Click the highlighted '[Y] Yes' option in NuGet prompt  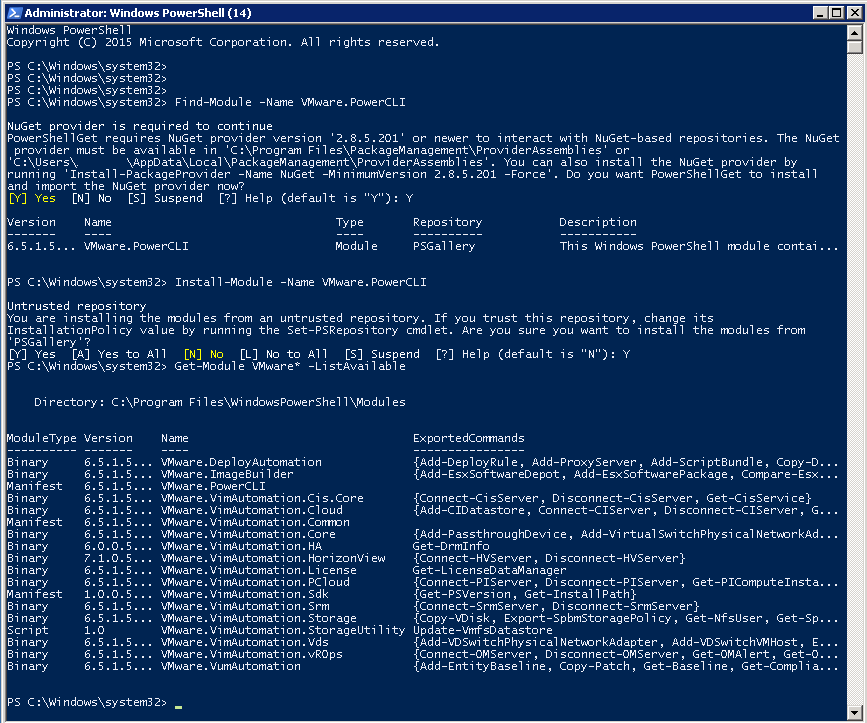pyautogui.click(x=32, y=198)
